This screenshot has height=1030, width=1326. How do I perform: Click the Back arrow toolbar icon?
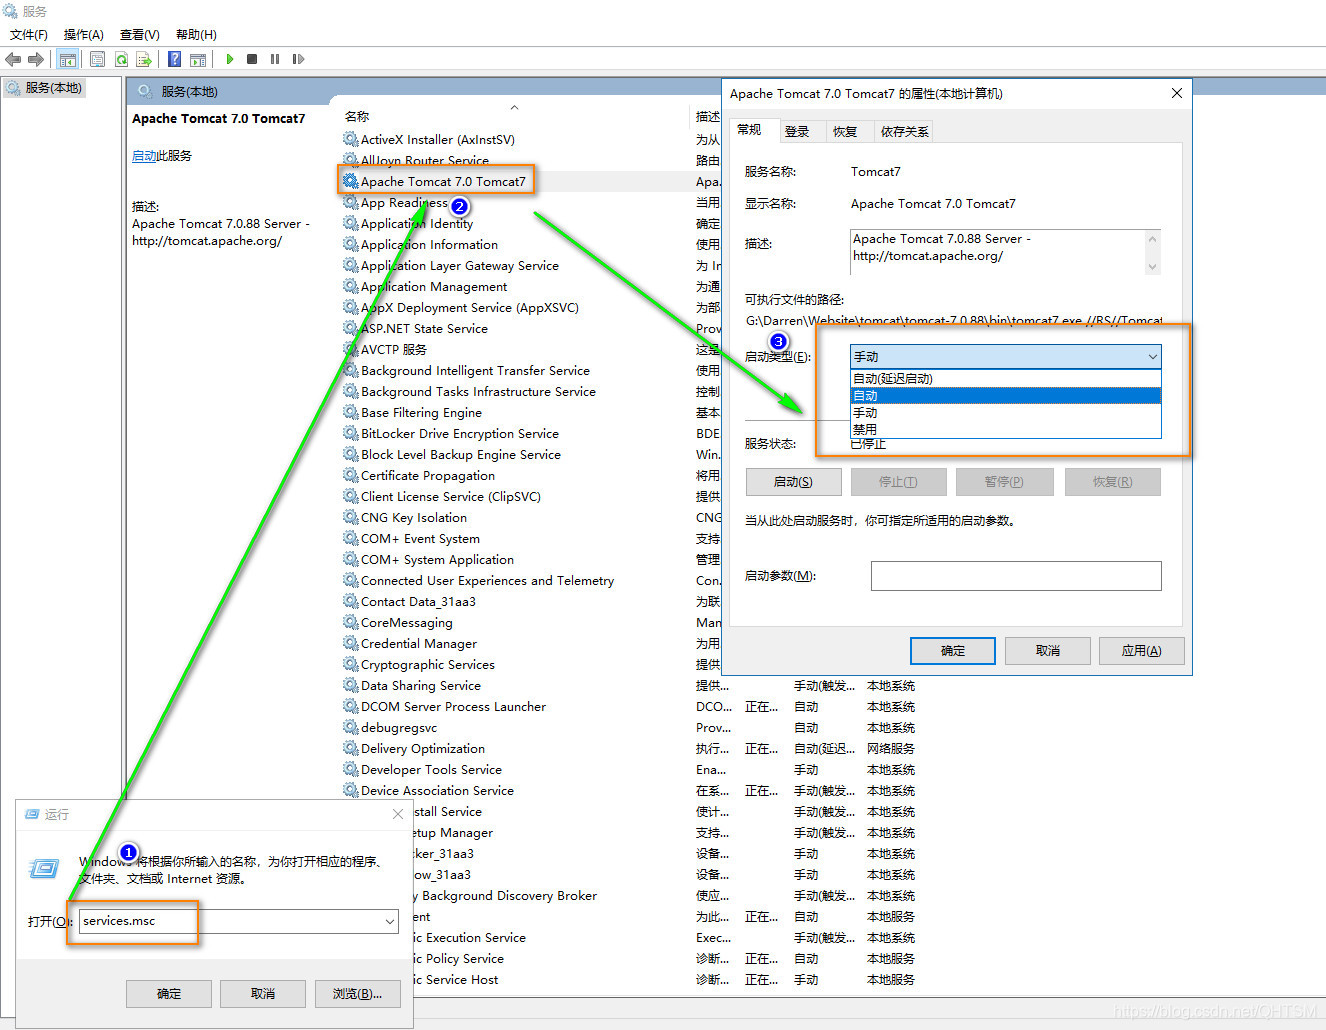(x=13, y=59)
